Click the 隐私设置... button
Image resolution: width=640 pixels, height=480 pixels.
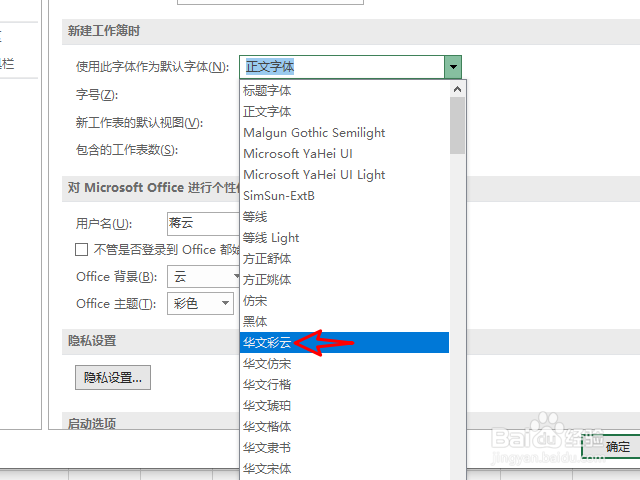[113, 378]
